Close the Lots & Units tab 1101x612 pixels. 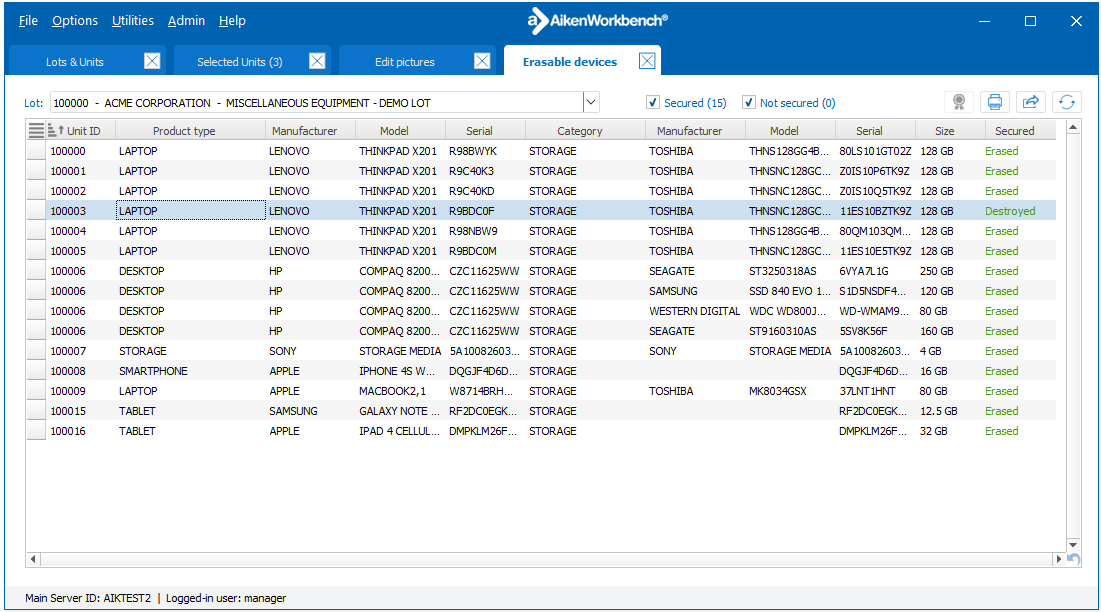[x=152, y=61]
